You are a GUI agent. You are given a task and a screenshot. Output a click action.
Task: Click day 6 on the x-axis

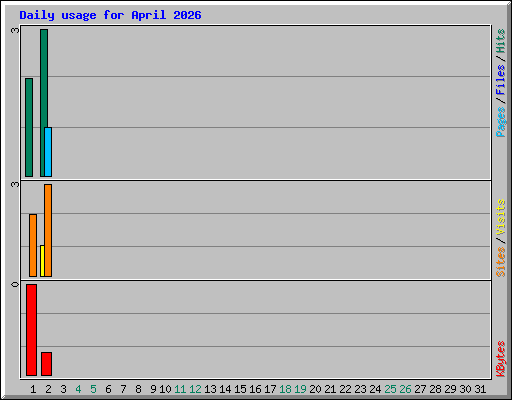tap(108, 389)
